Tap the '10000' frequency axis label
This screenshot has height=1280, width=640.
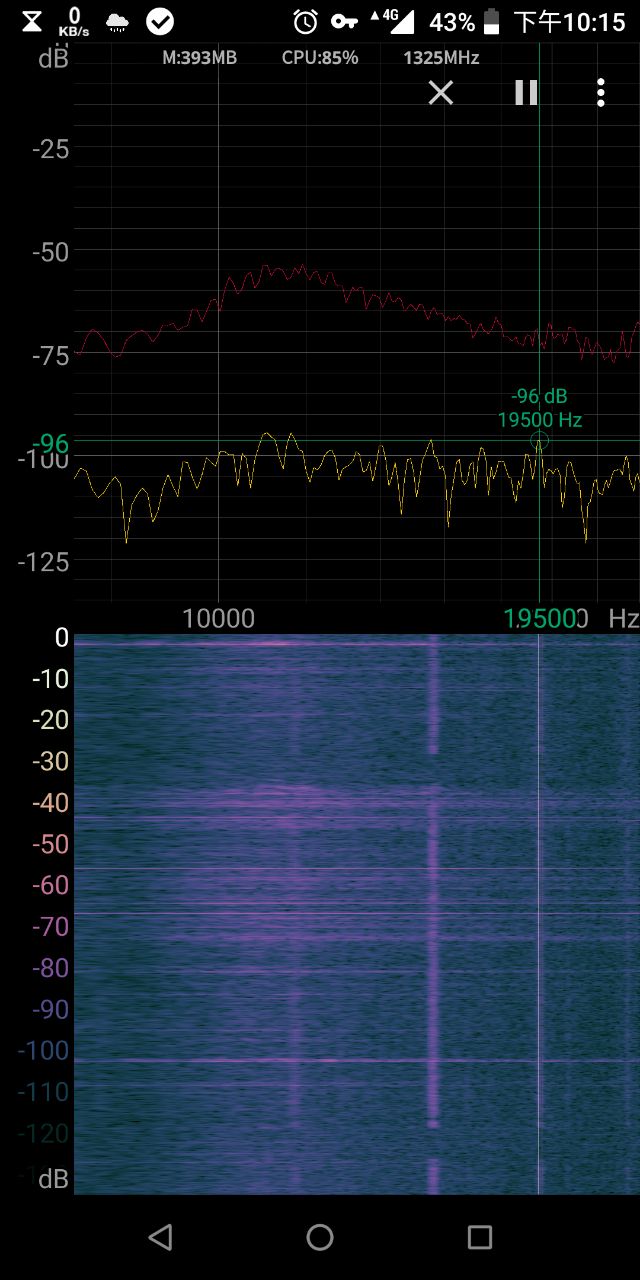click(x=219, y=619)
